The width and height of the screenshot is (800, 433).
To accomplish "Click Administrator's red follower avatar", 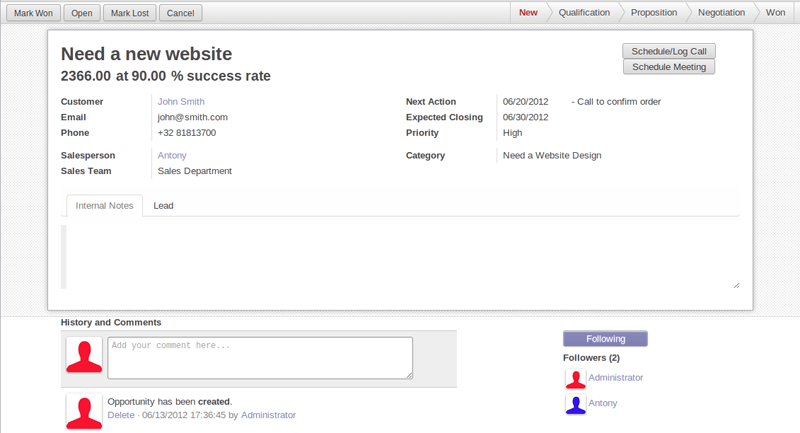I will tap(576, 378).
